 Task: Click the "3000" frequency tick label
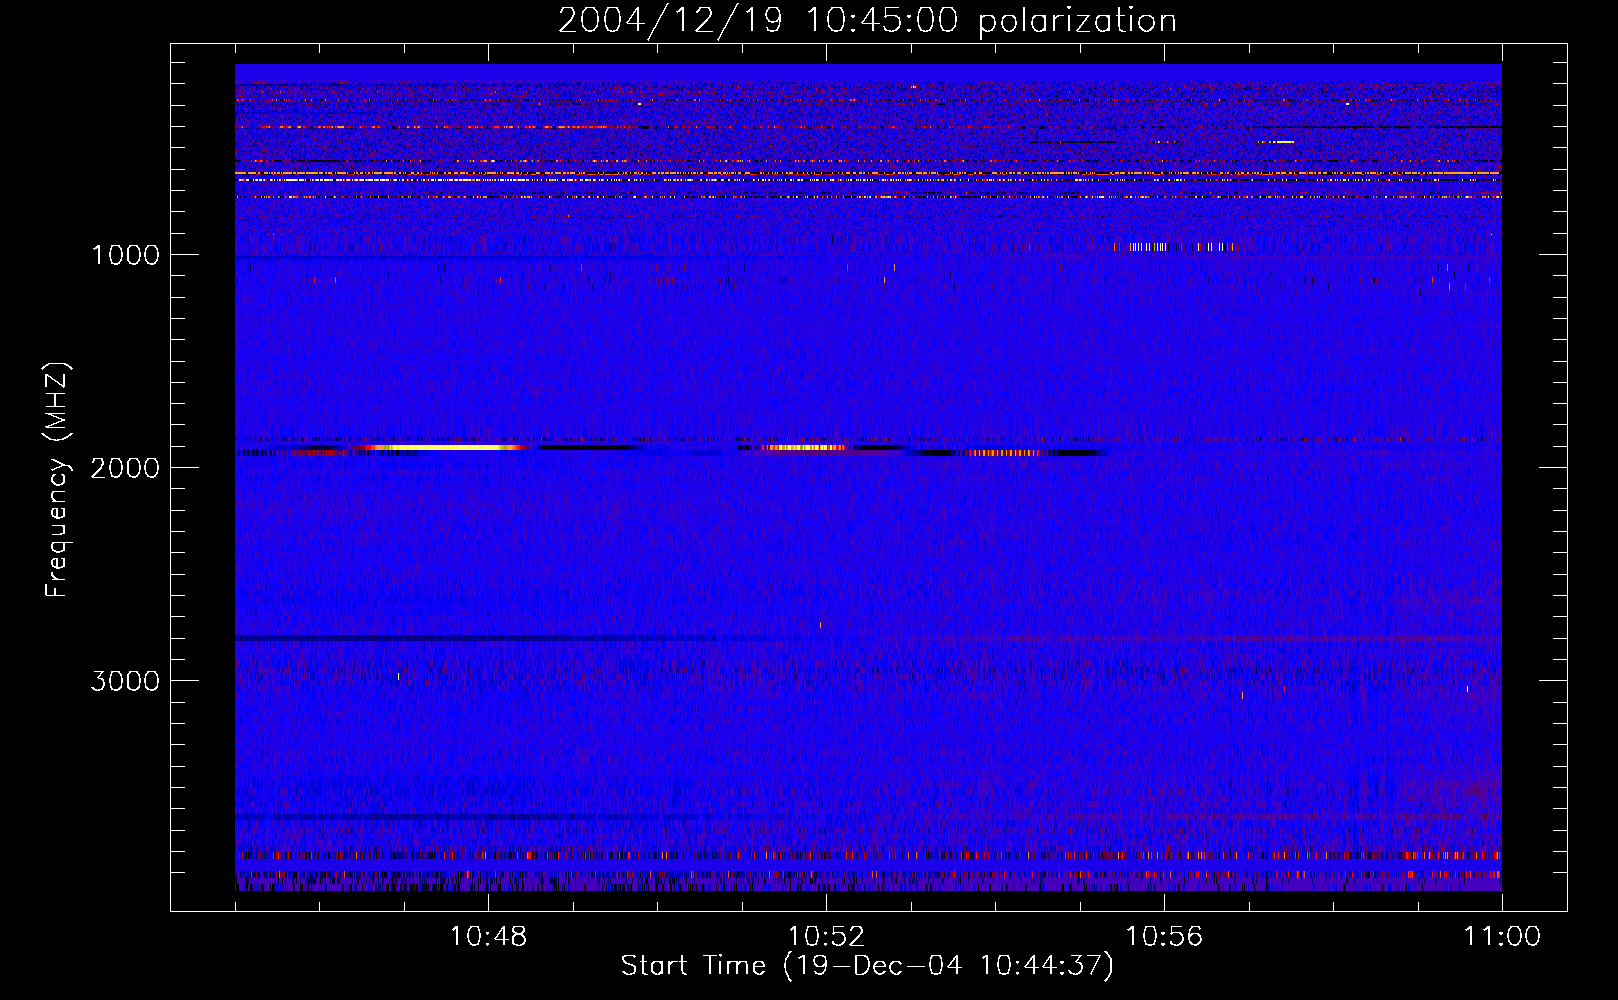click(125, 681)
